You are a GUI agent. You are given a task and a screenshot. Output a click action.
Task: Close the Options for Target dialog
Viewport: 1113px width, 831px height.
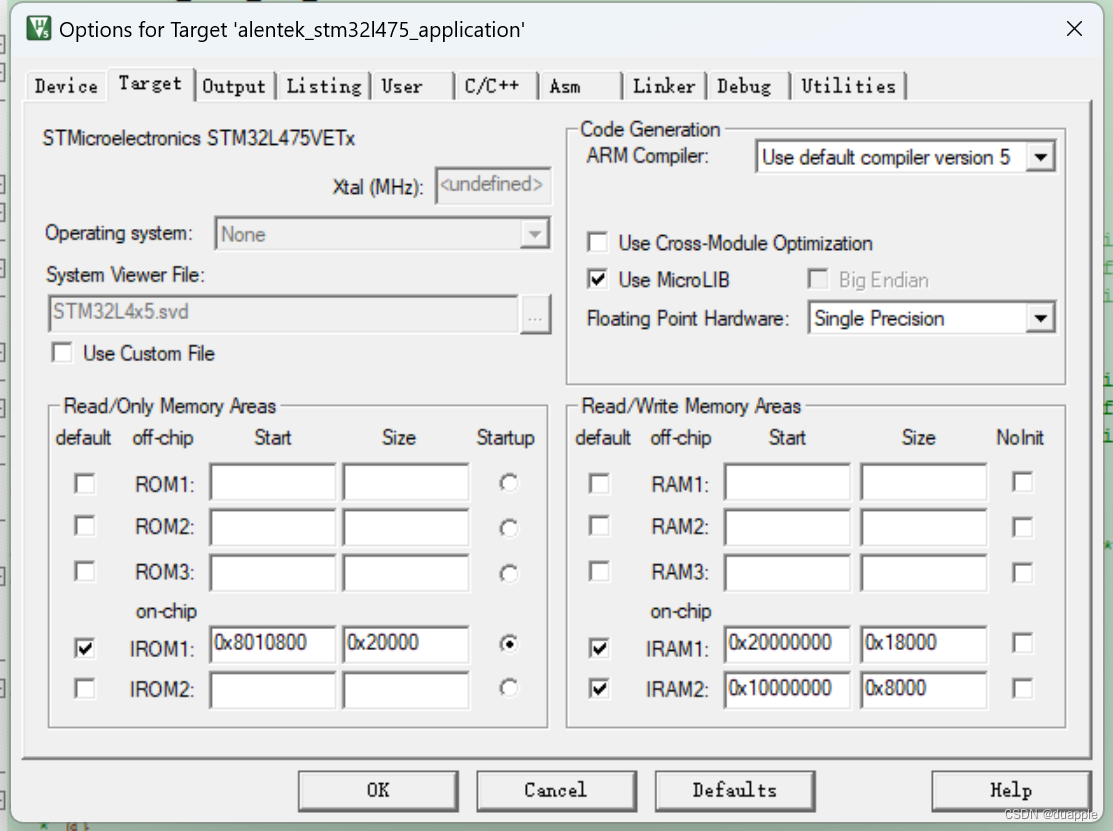pos(1074,28)
